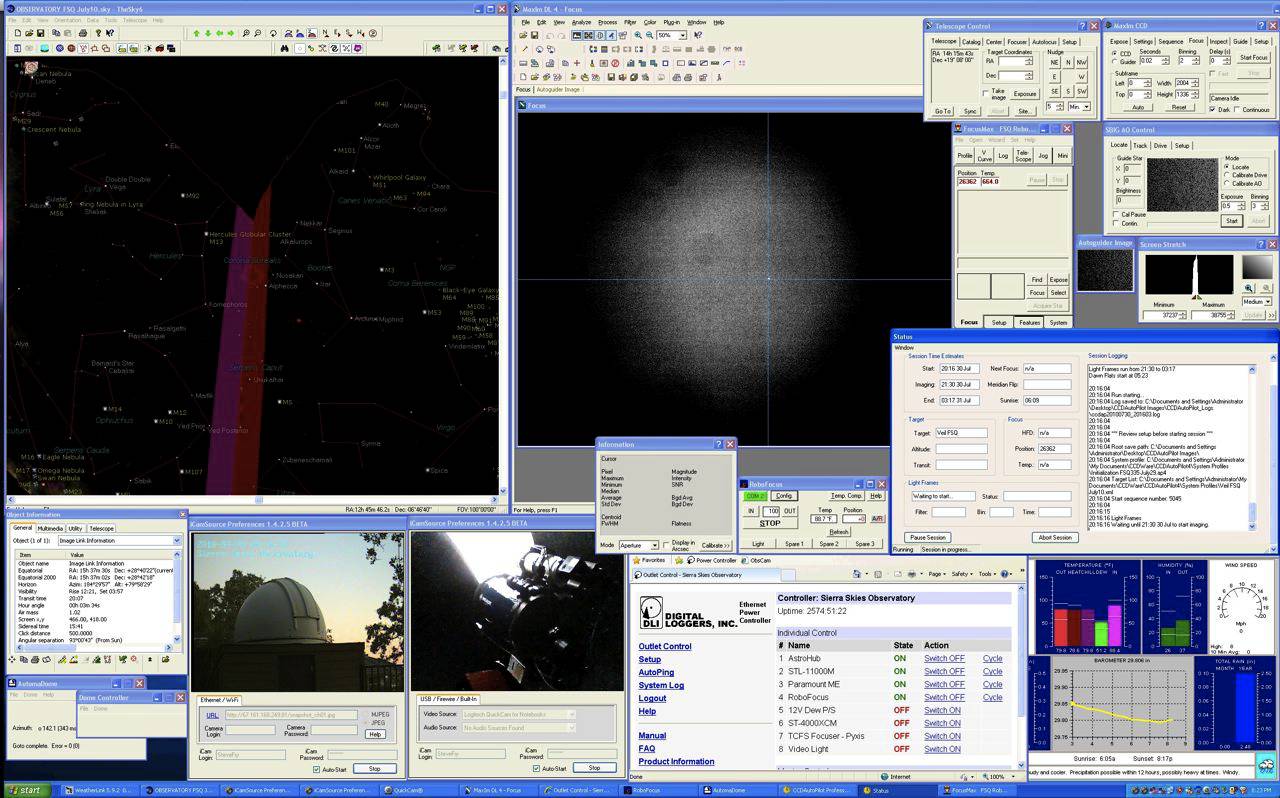This screenshot has height=798, width=1280.
Task: Click the COM 2 indicator in RoboFocus
Action: [756, 496]
